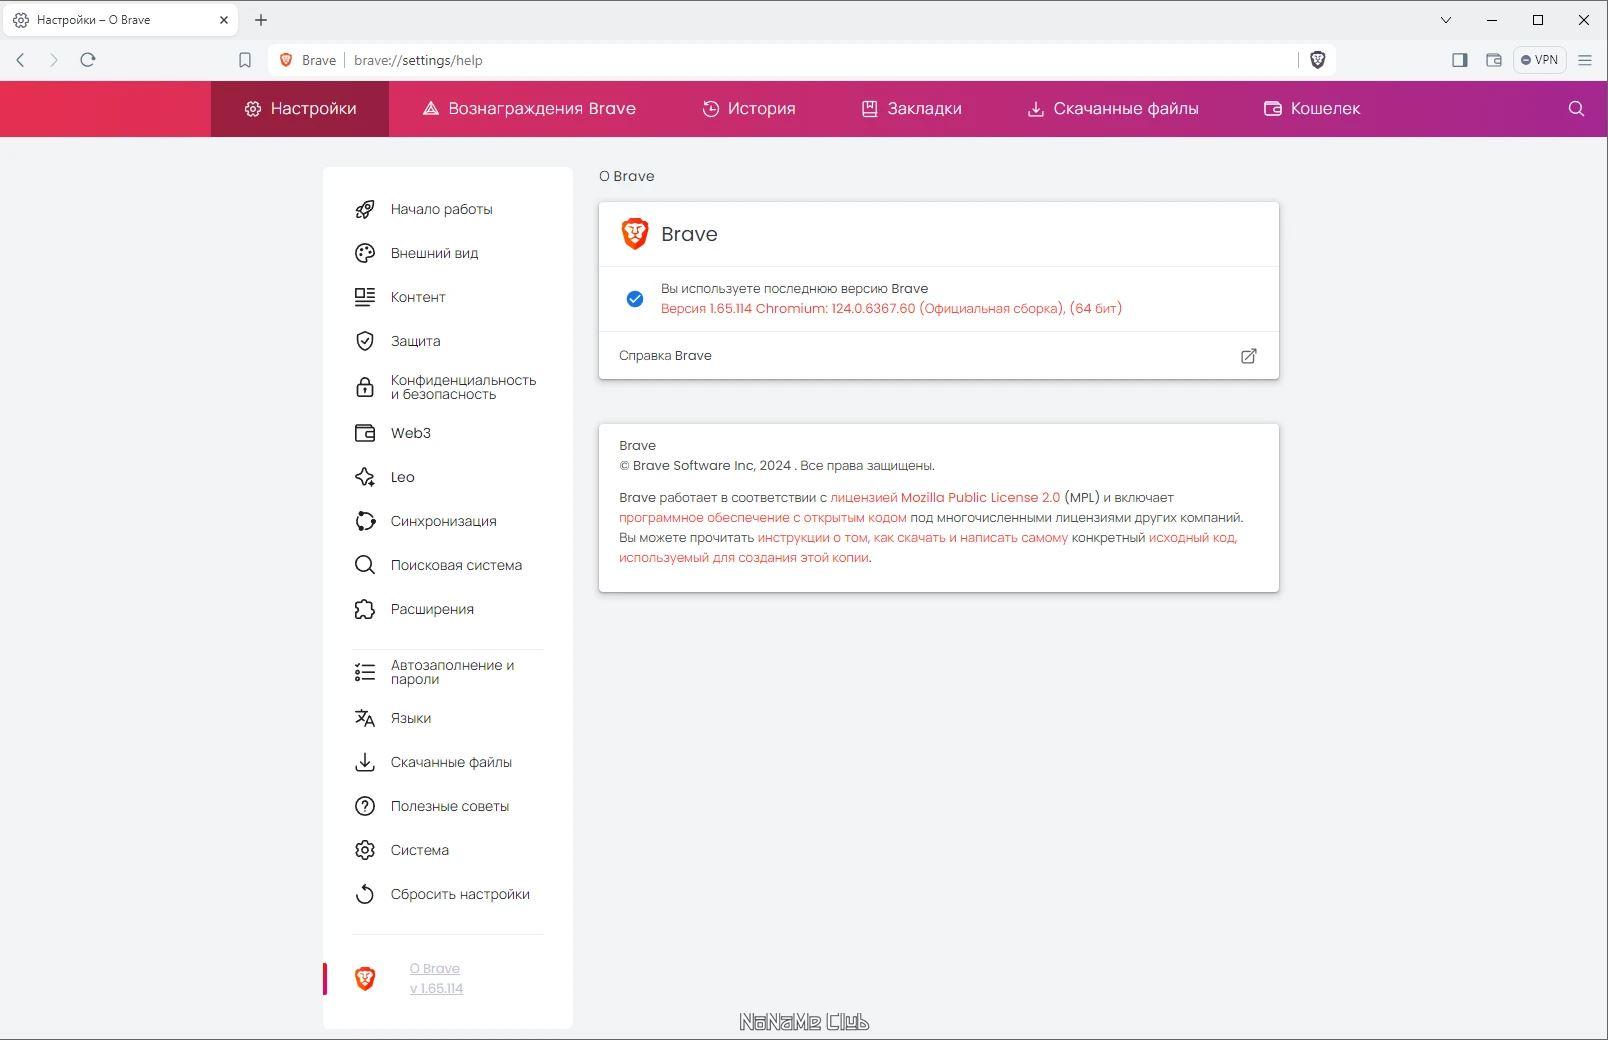Go to Защита settings
The image size is (1608, 1040).
coord(415,341)
